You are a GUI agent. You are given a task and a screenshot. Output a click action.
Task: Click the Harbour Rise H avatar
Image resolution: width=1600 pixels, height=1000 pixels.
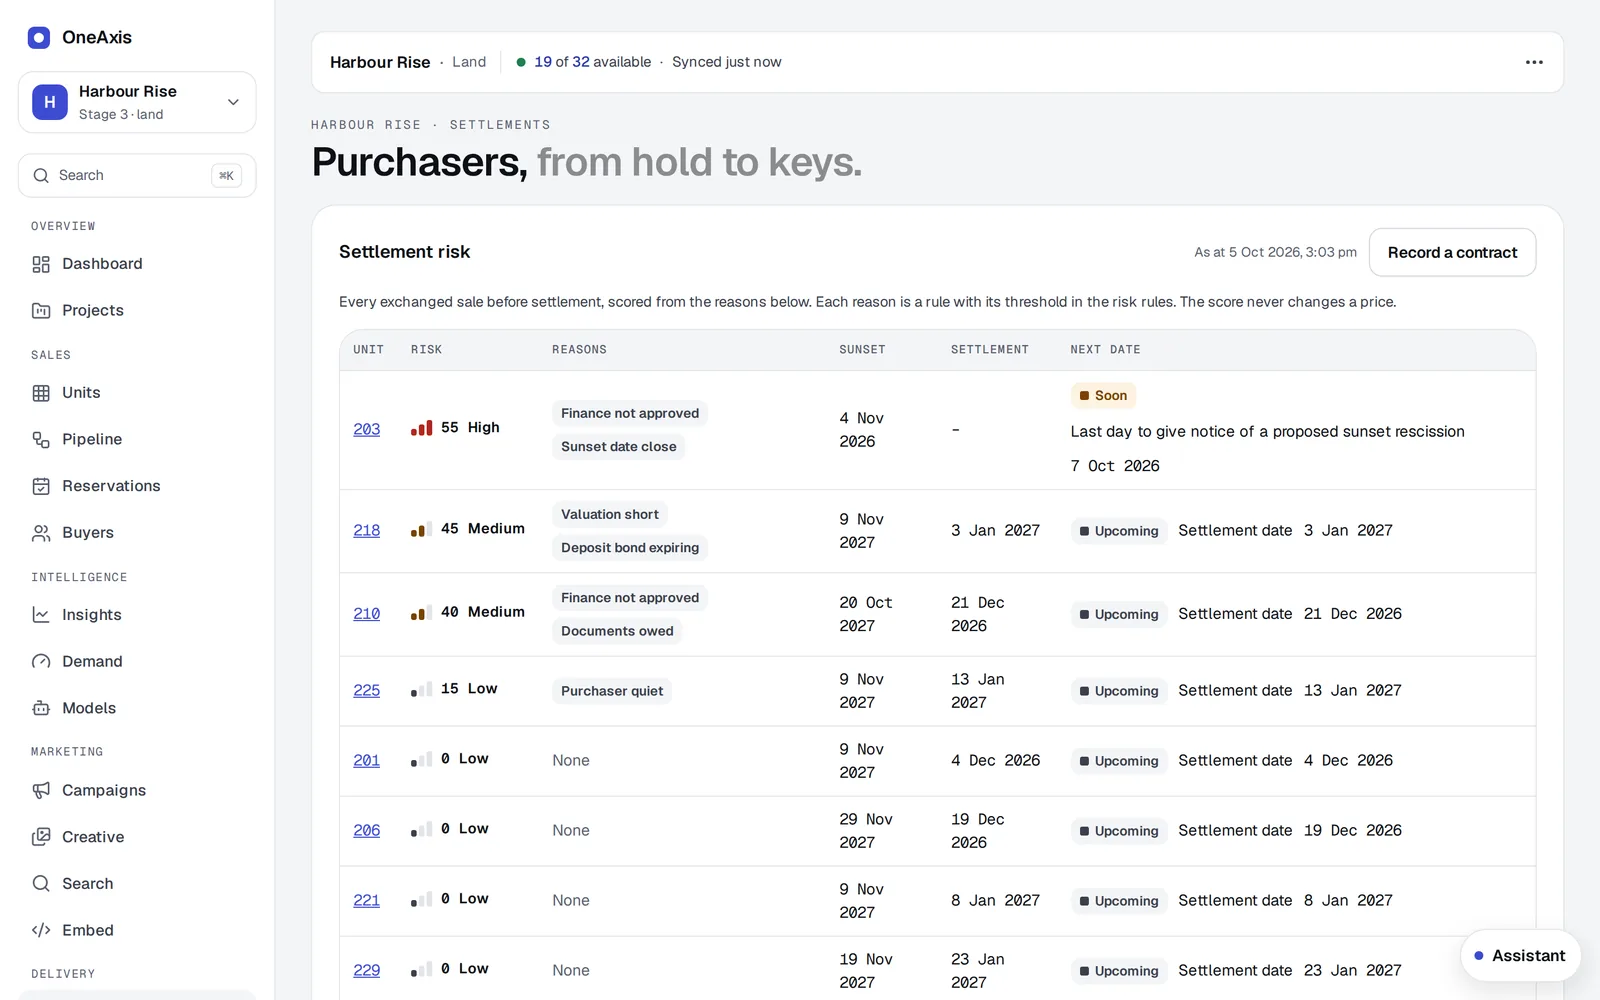click(50, 102)
